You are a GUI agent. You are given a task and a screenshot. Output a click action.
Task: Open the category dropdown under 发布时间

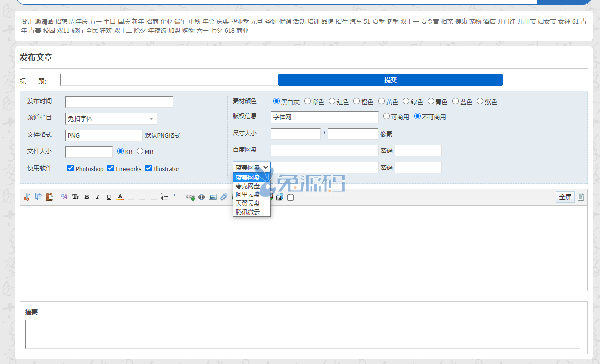coord(111,119)
